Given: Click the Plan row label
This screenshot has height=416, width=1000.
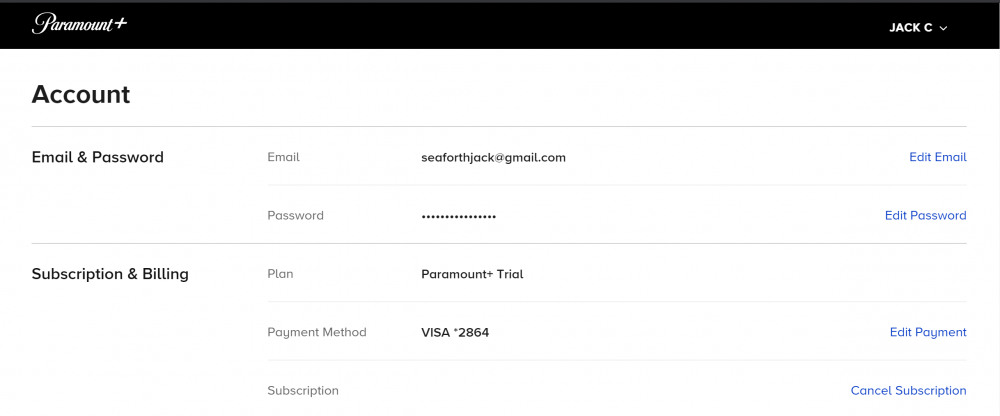Looking at the screenshot, I should 280,274.
